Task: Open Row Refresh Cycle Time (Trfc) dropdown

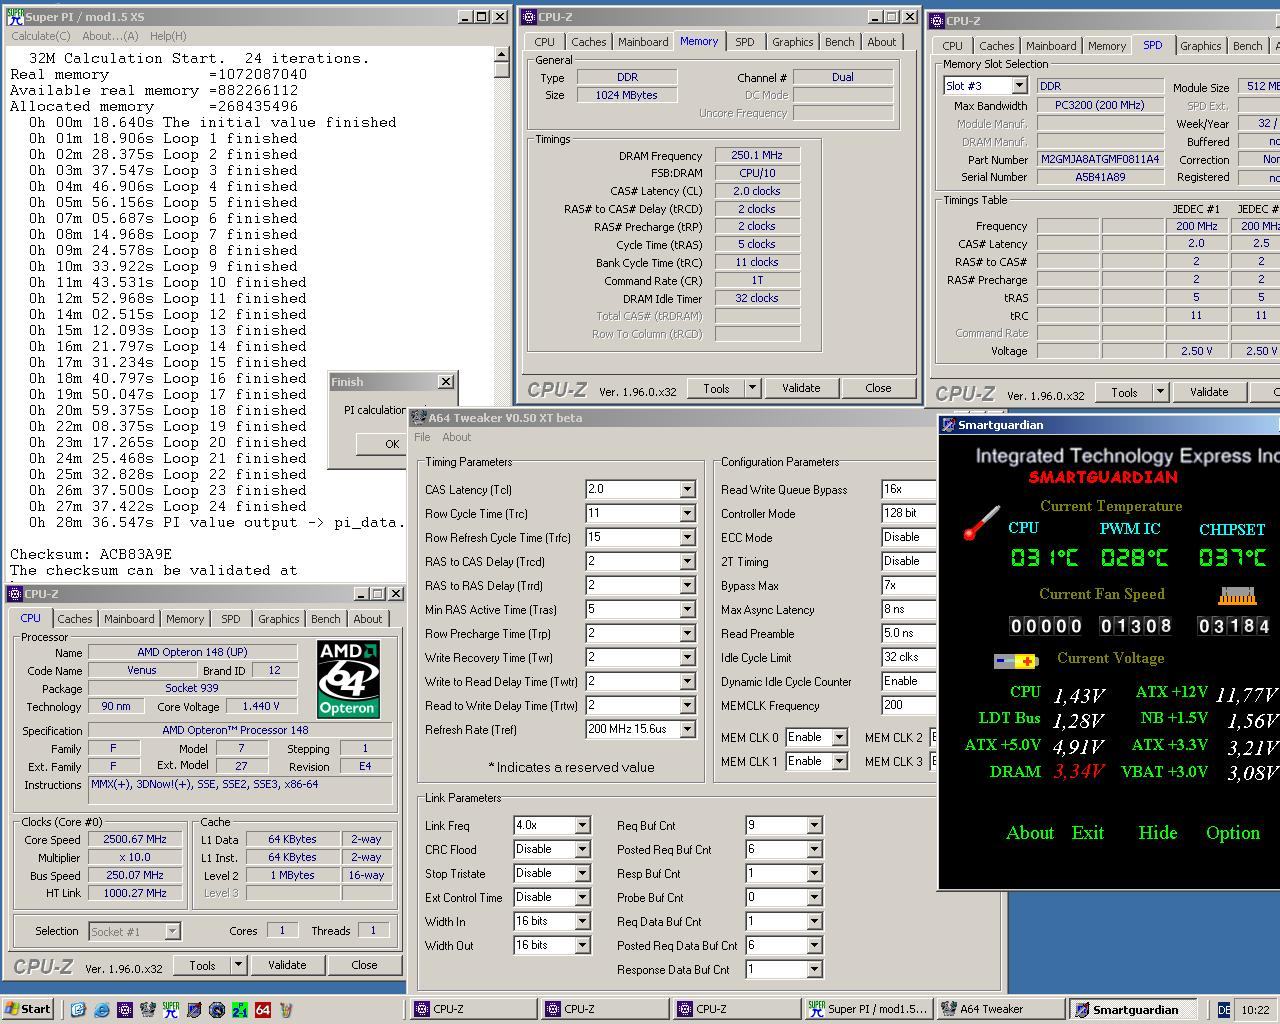Action: pyautogui.click(x=687, y=538)
